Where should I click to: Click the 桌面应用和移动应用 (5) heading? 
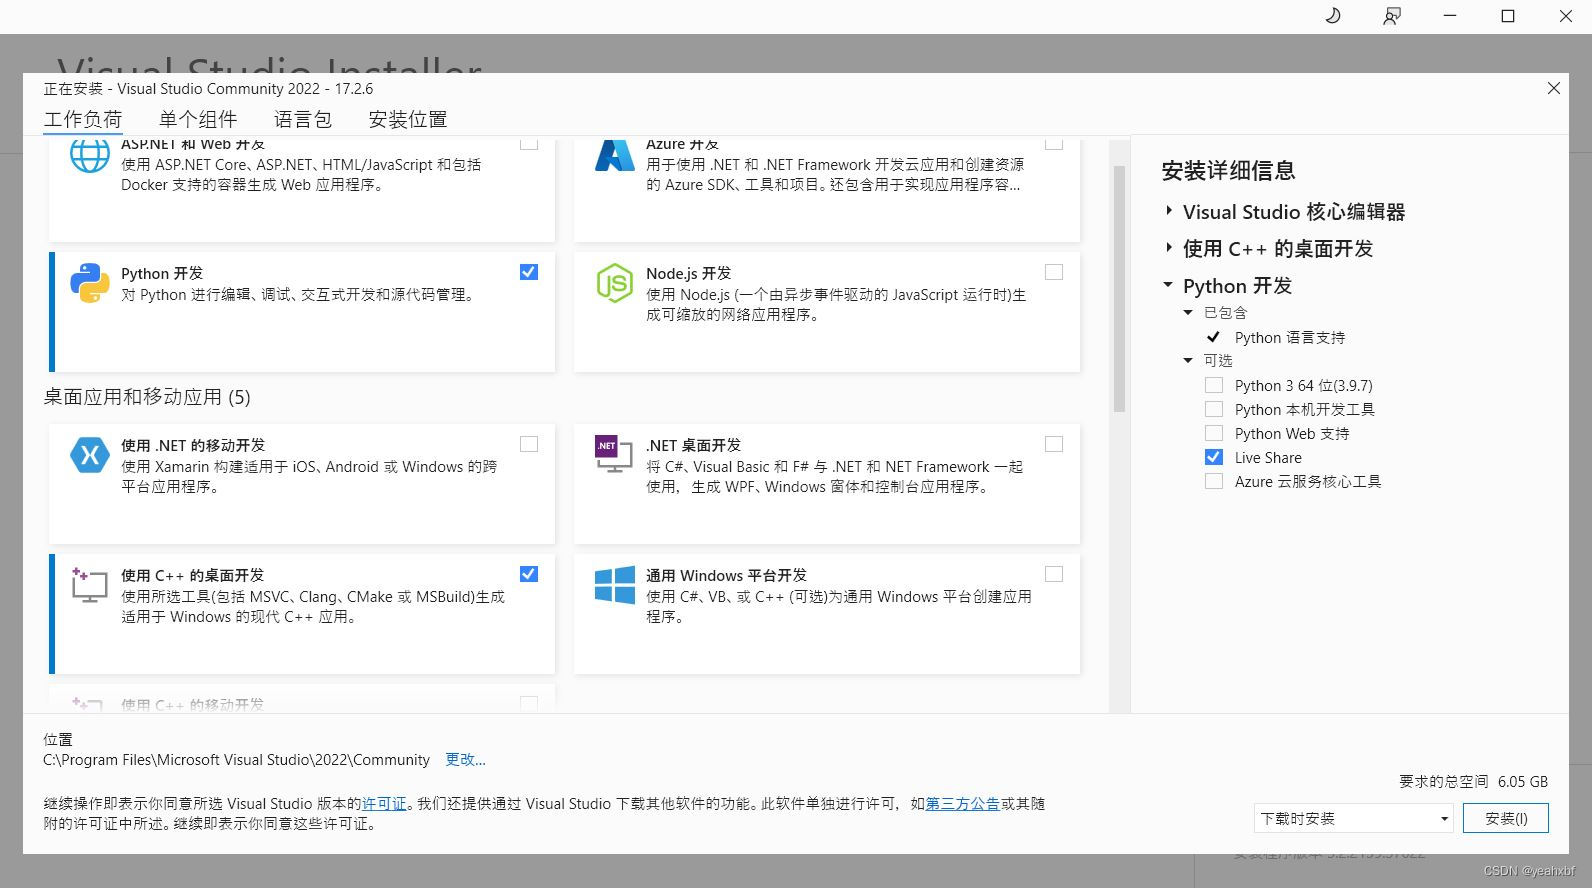pos(147,397)
